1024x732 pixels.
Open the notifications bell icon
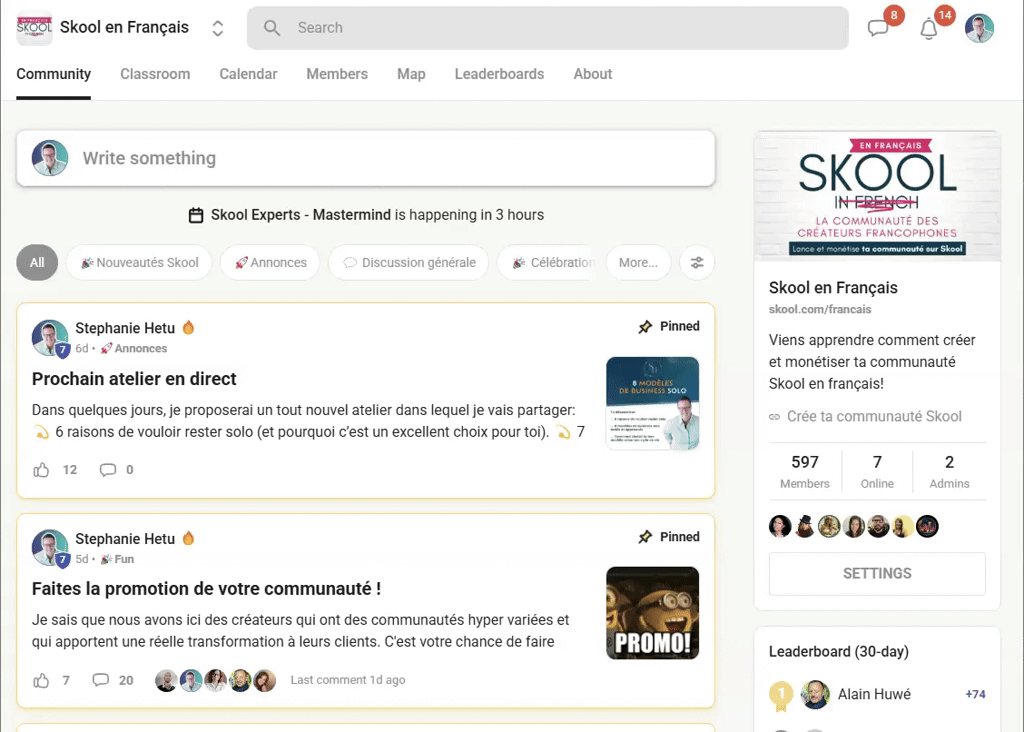coord(929,29)
